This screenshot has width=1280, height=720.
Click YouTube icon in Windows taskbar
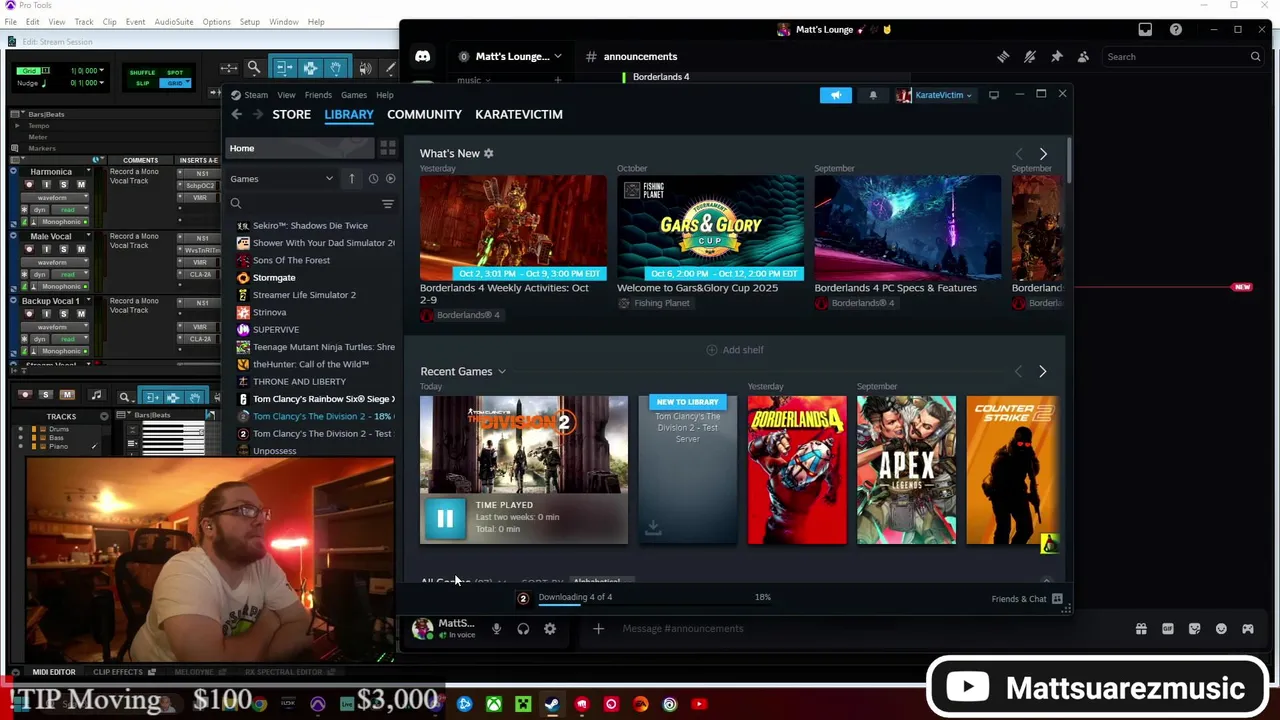[x=699, y=704]
